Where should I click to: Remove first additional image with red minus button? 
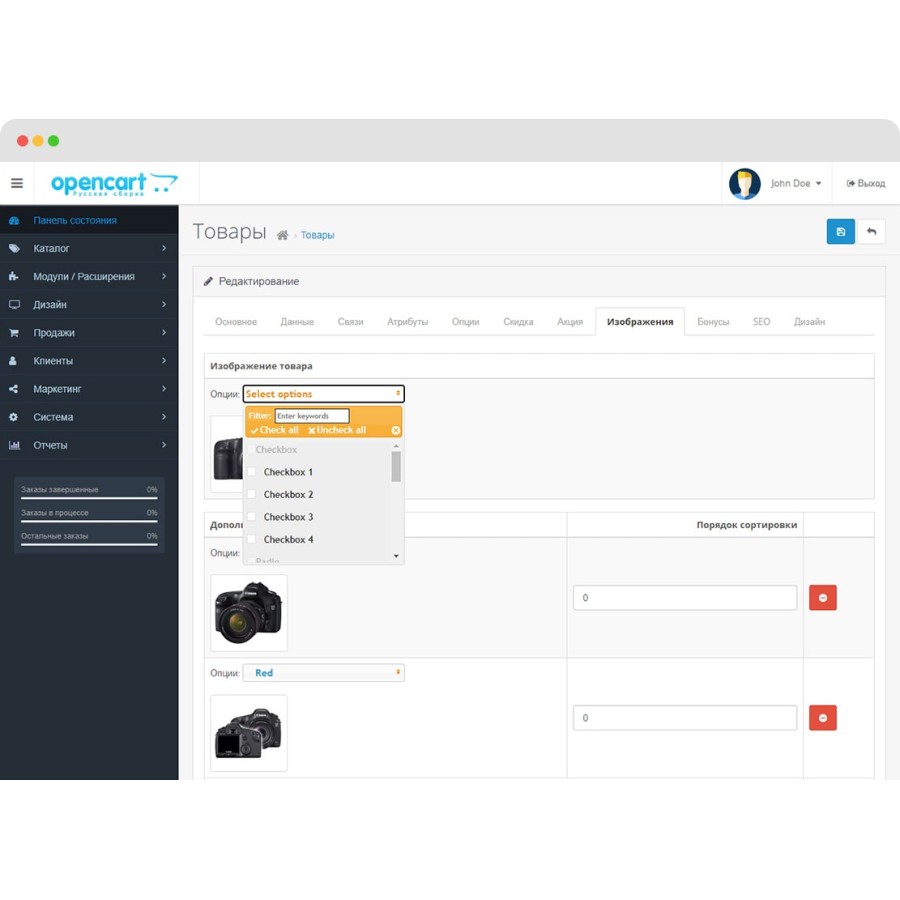pos(823,598)
